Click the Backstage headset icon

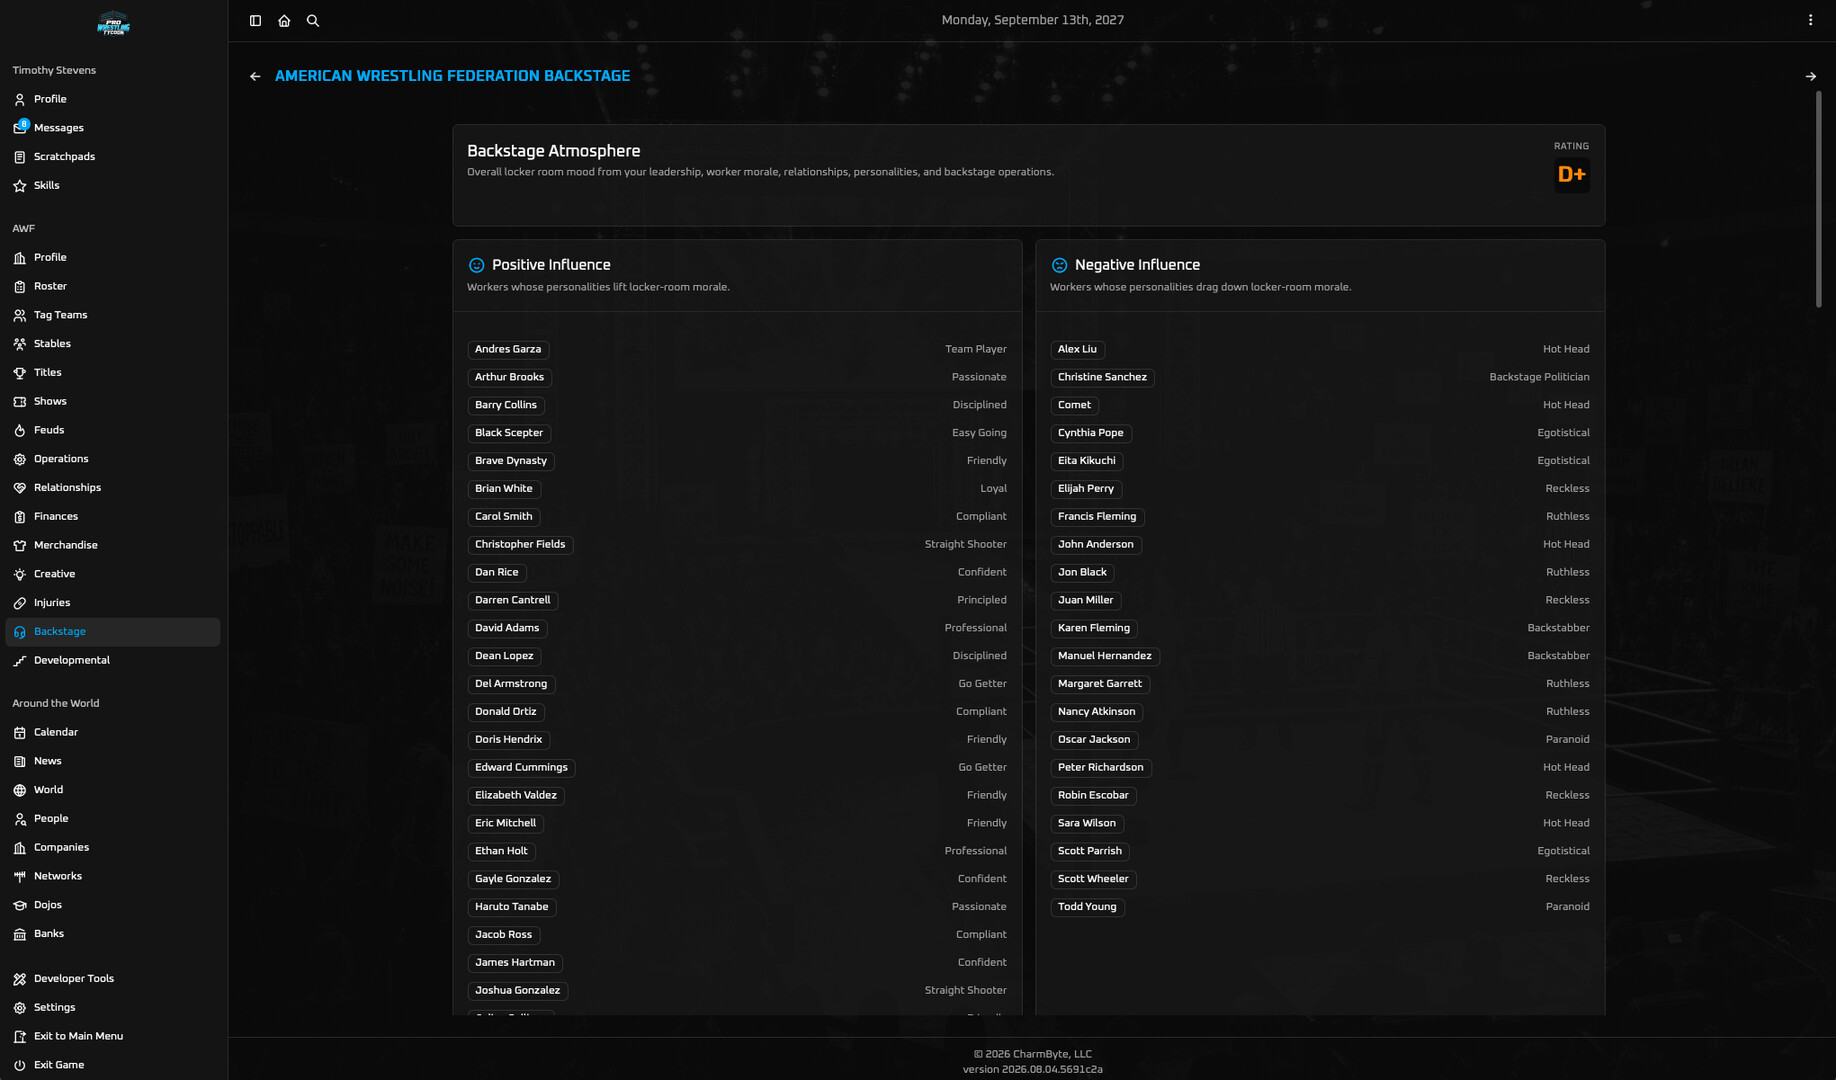coord(20,632)
